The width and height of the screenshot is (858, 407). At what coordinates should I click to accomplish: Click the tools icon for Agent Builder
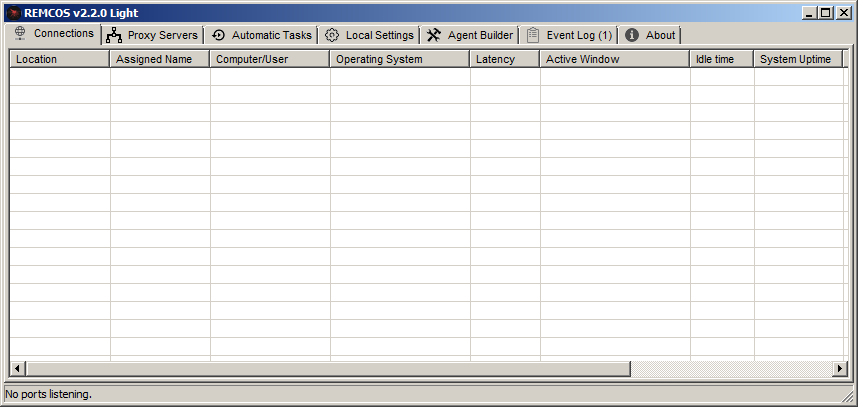(433, 35)
